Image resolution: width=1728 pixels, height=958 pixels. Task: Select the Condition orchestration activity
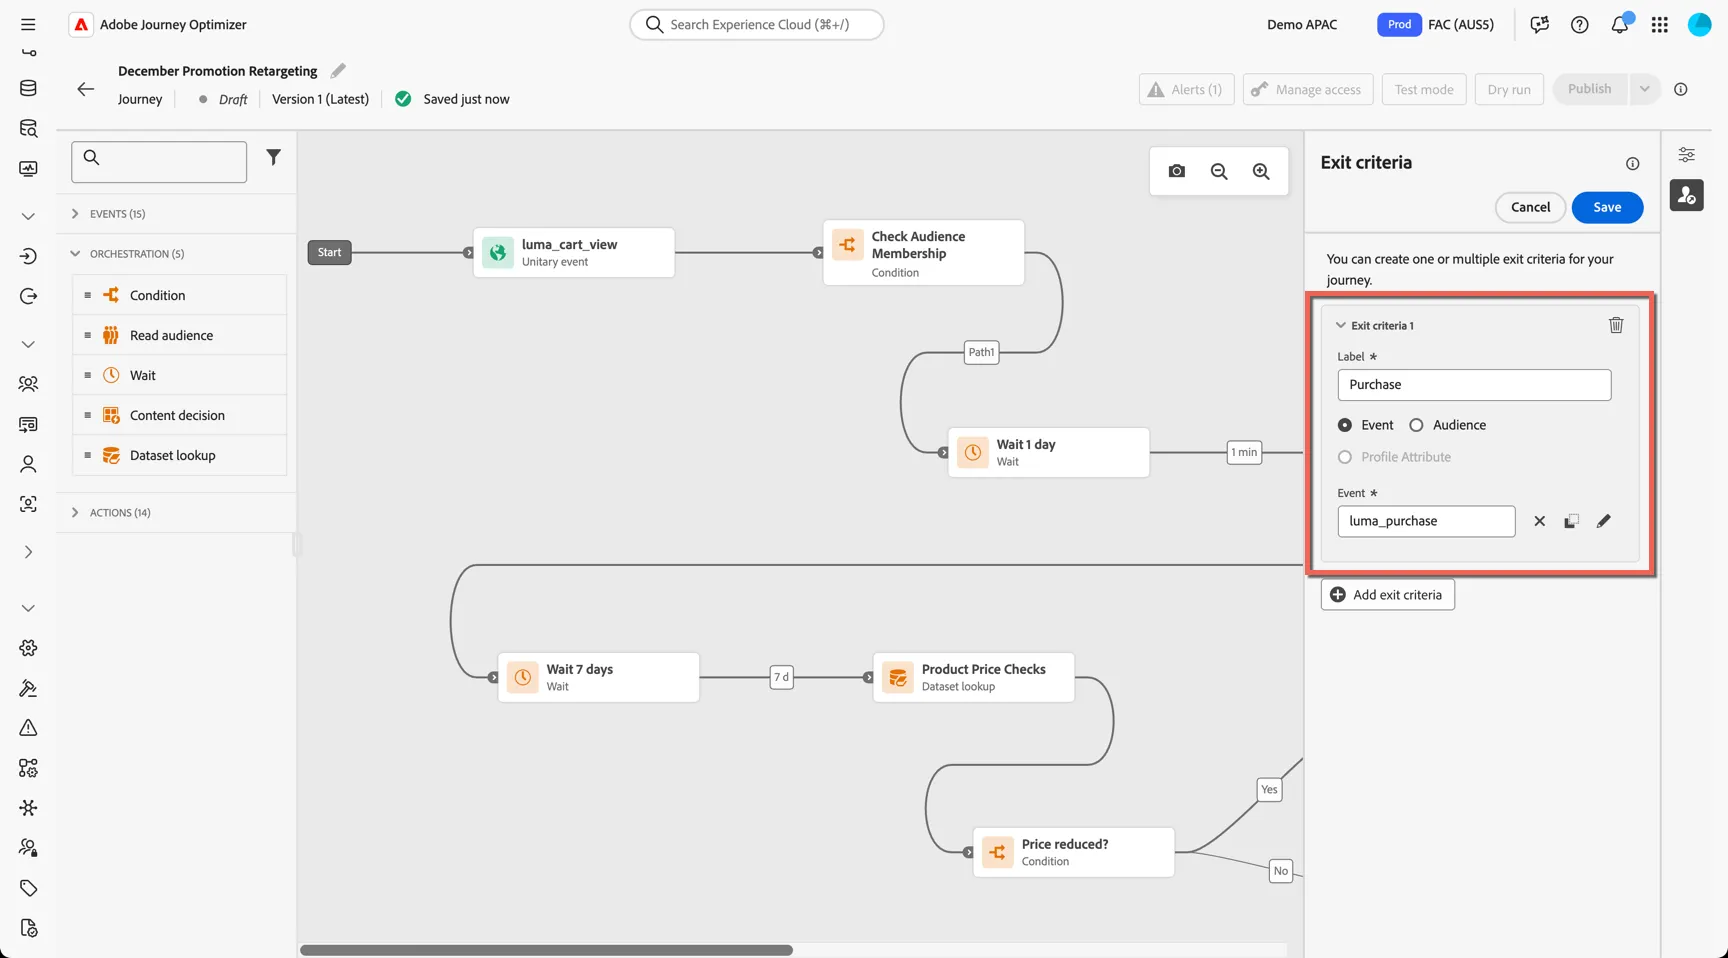click(x=180, y=295)
